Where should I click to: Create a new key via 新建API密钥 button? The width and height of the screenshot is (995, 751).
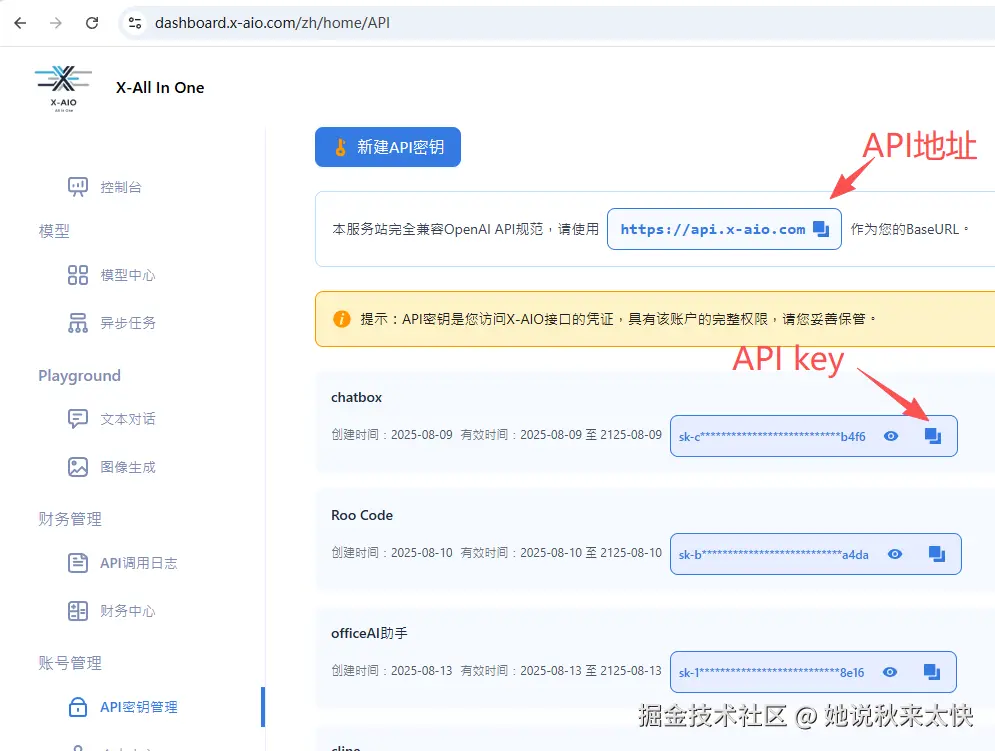click(388, 147)
